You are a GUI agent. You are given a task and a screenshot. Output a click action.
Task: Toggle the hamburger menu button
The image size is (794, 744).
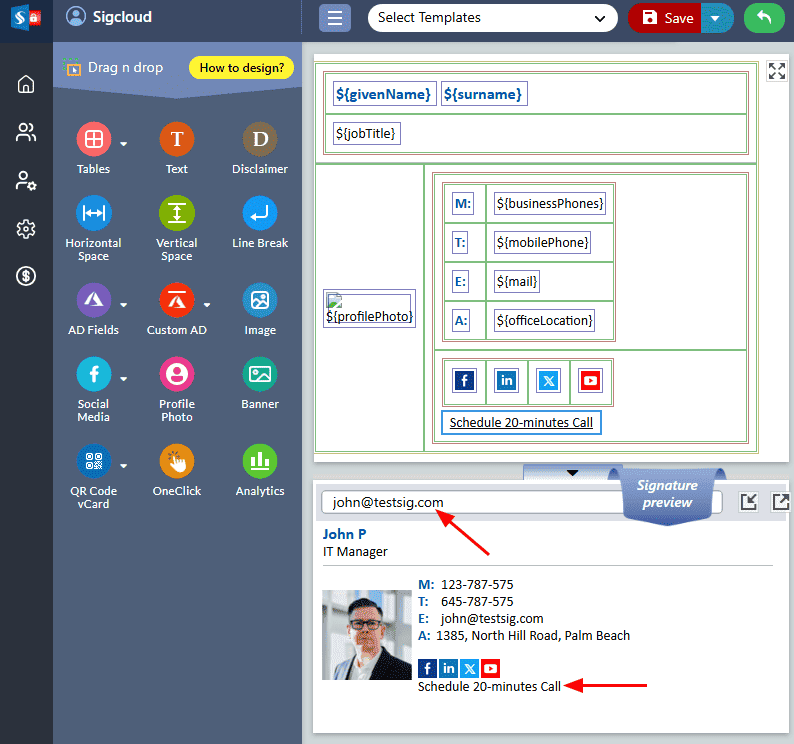[x=335, y=18]
